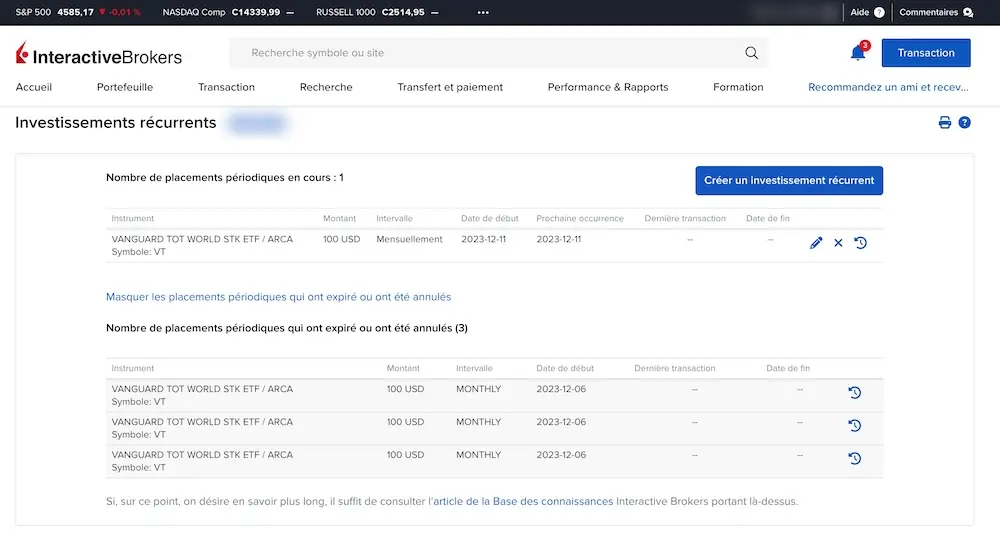Screen dimensions: 1000x542
Task: Click the search magnifier icon
Action: point(751,53)
